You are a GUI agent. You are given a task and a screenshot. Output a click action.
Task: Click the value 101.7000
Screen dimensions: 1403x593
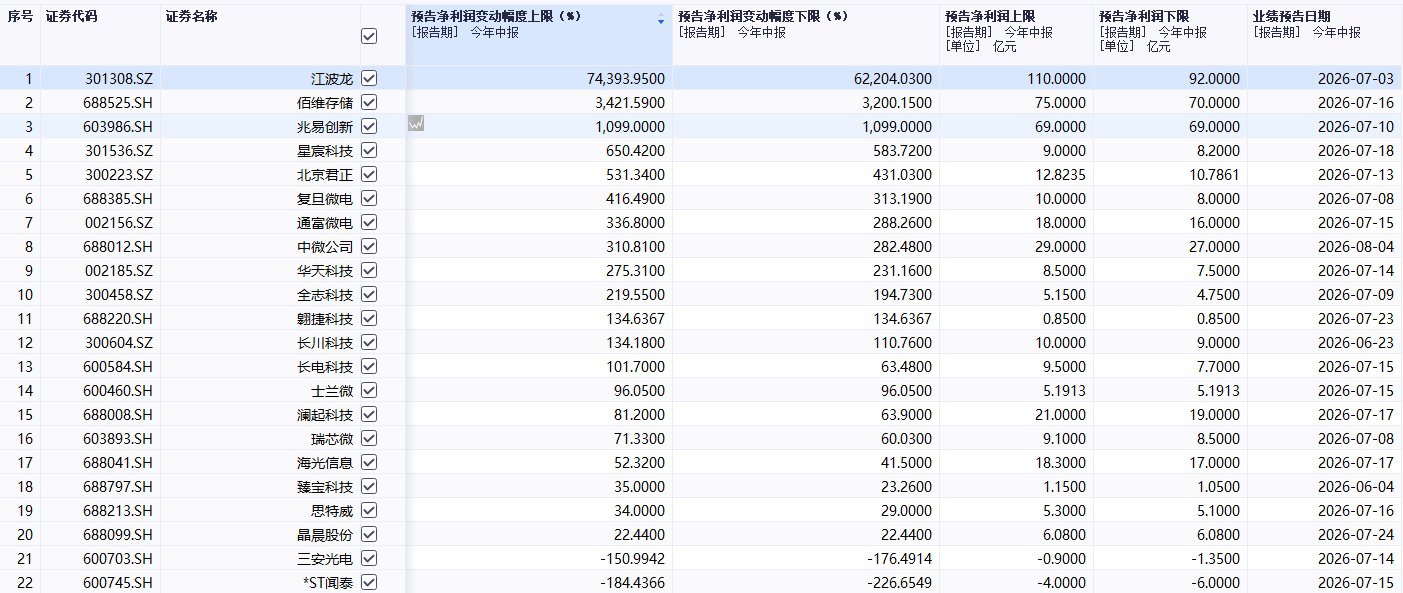[636, 366]
